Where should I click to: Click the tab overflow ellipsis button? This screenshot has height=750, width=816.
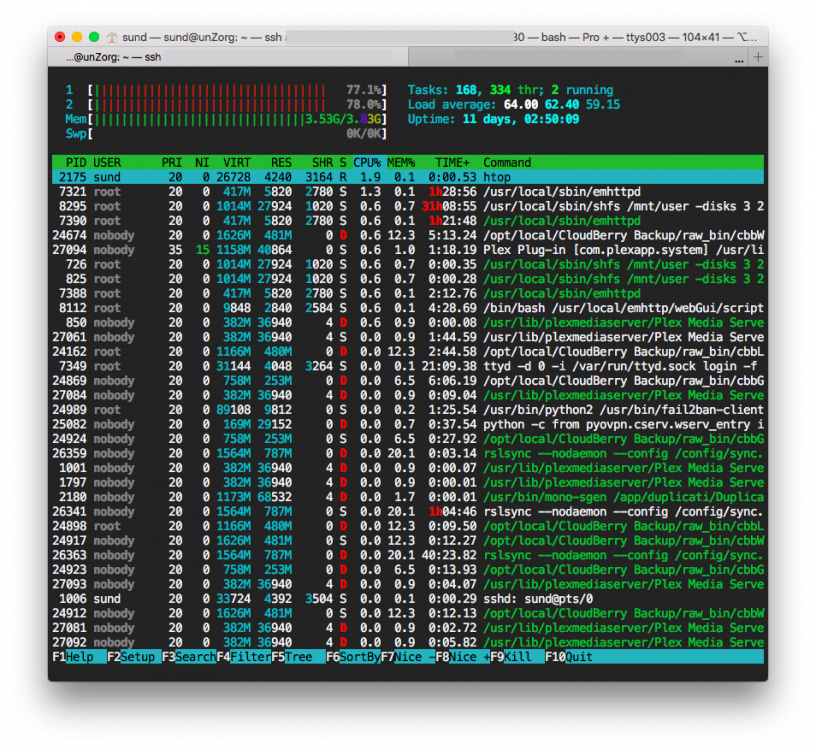point(739,60)
